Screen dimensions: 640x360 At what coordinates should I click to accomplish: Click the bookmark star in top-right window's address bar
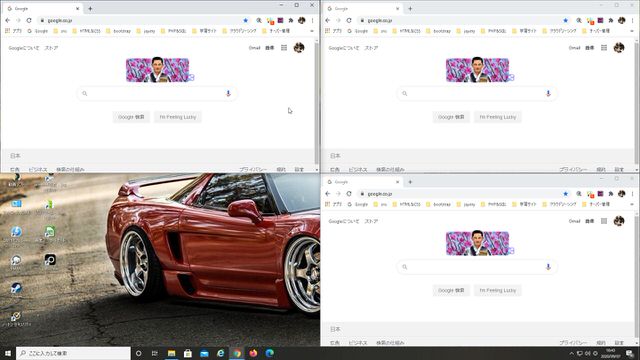coord(565,20)
